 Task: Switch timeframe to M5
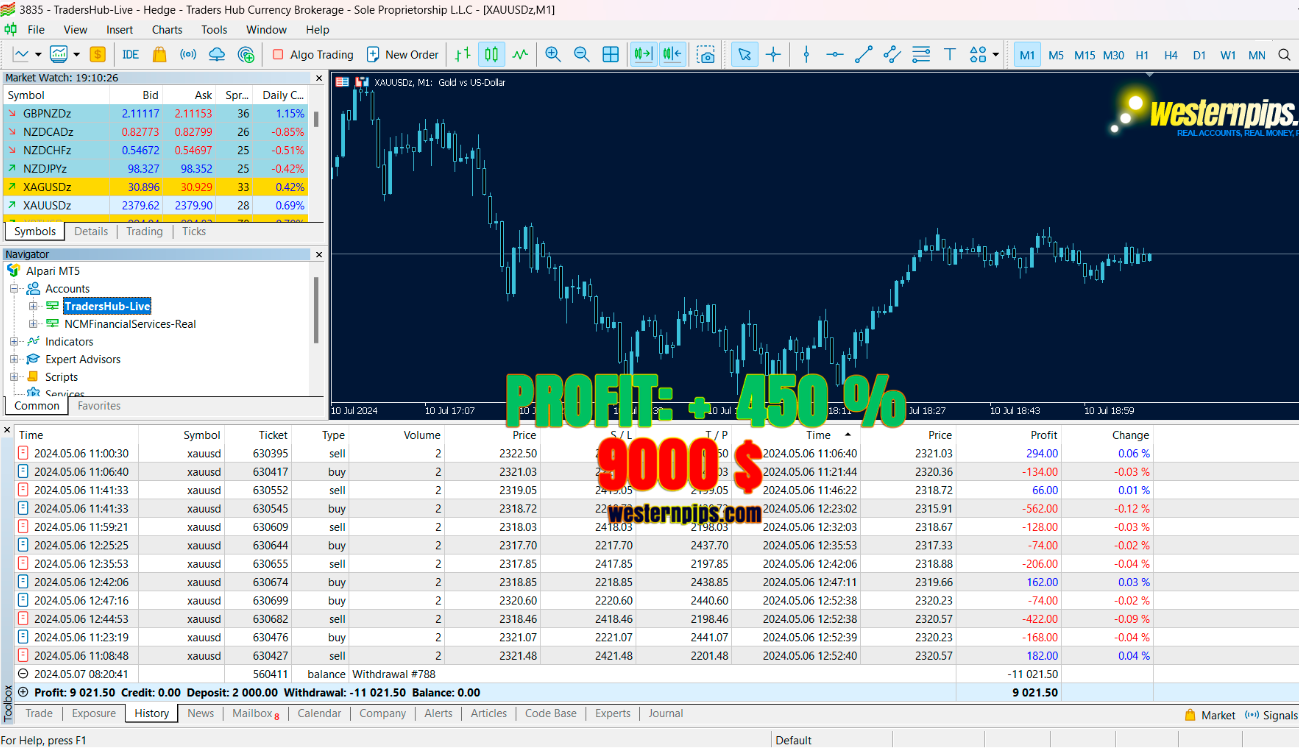pyautogui.click(x=1056, y=55)
